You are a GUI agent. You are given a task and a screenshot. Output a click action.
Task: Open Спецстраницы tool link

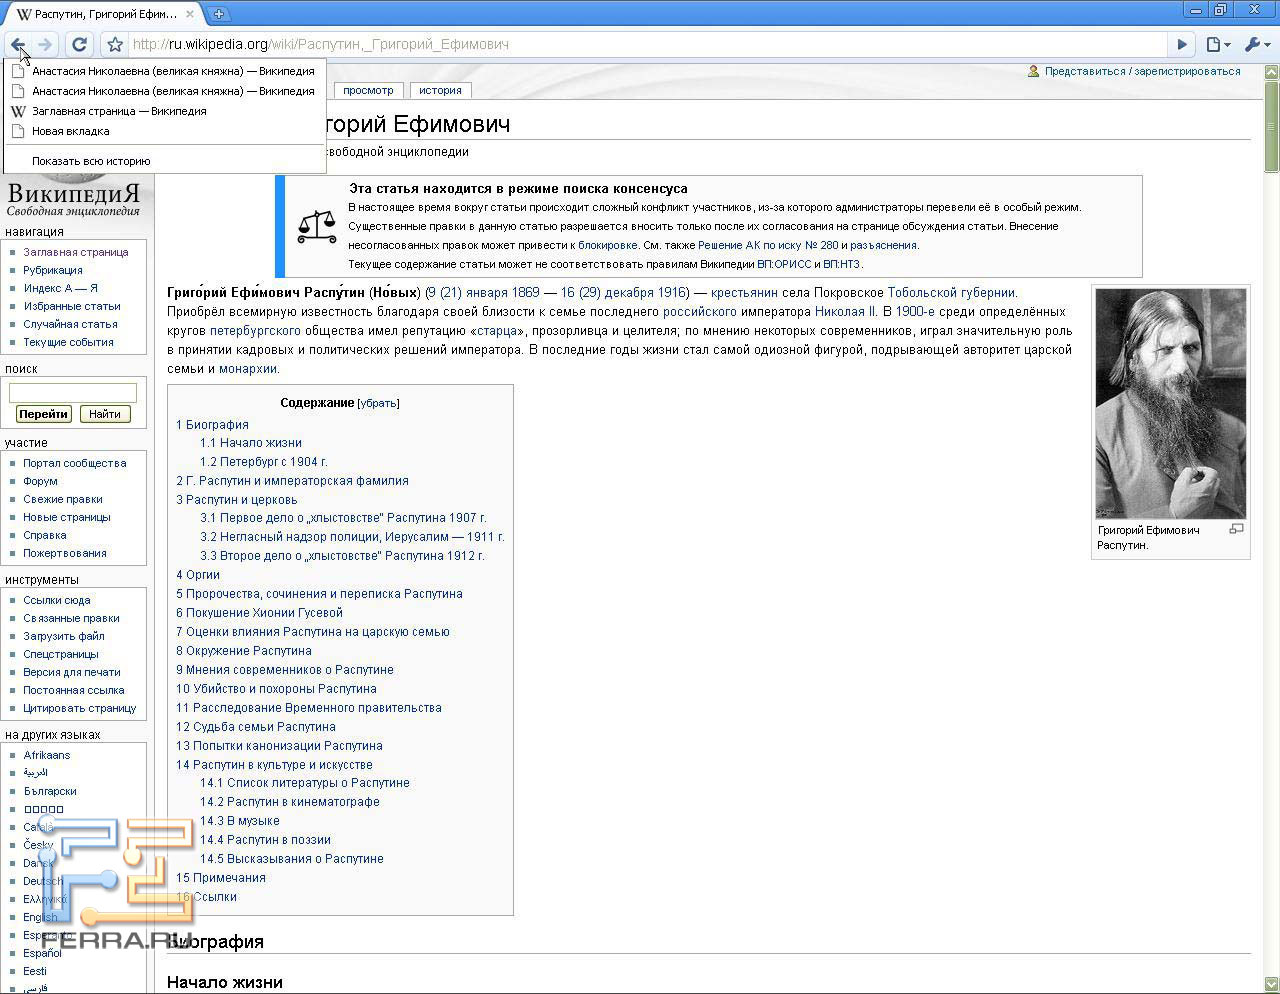coord(61,654)
